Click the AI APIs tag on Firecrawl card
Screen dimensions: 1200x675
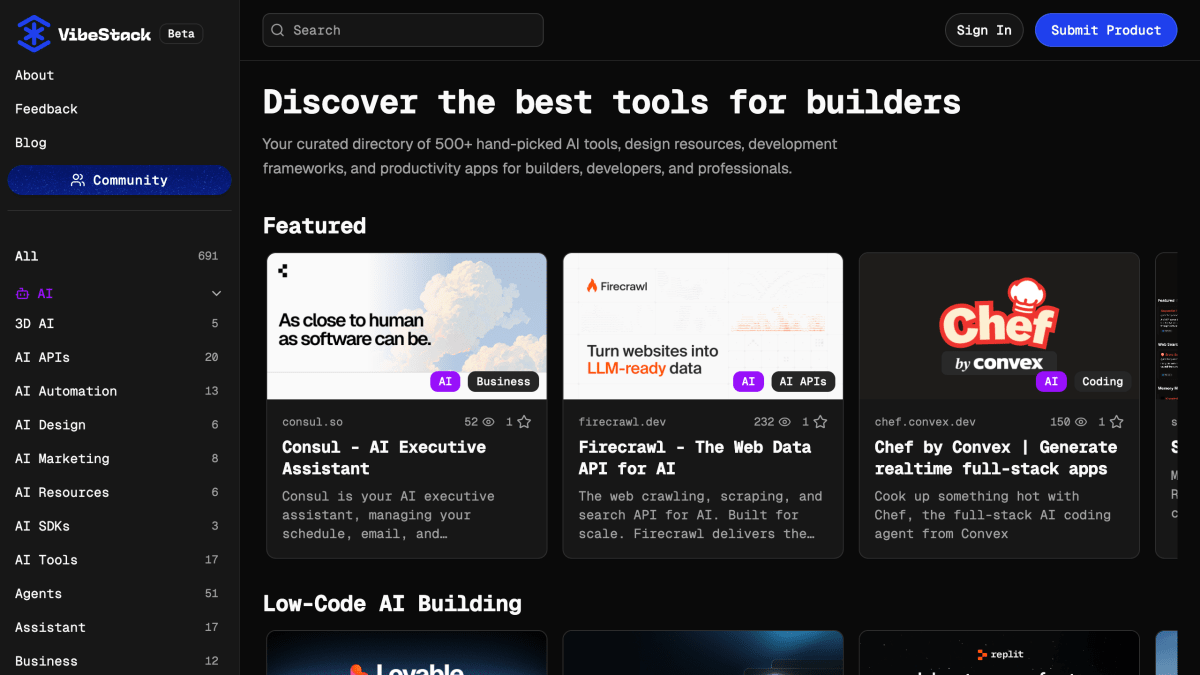pyautogui.click(x=803, y=381)
